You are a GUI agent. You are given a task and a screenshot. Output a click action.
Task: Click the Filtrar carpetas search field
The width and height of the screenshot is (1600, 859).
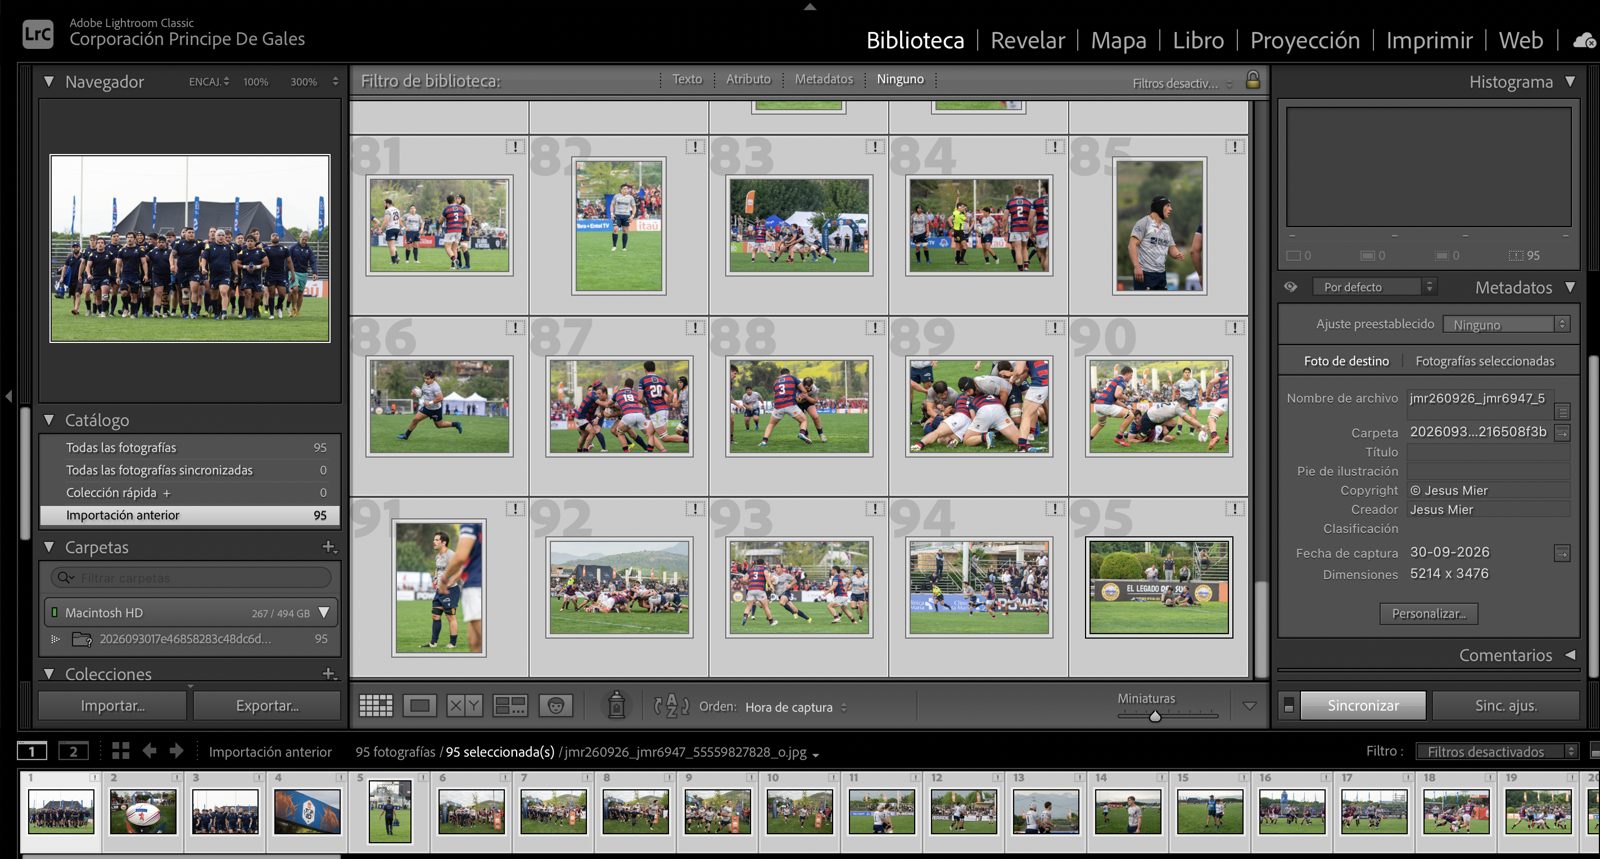190,578
